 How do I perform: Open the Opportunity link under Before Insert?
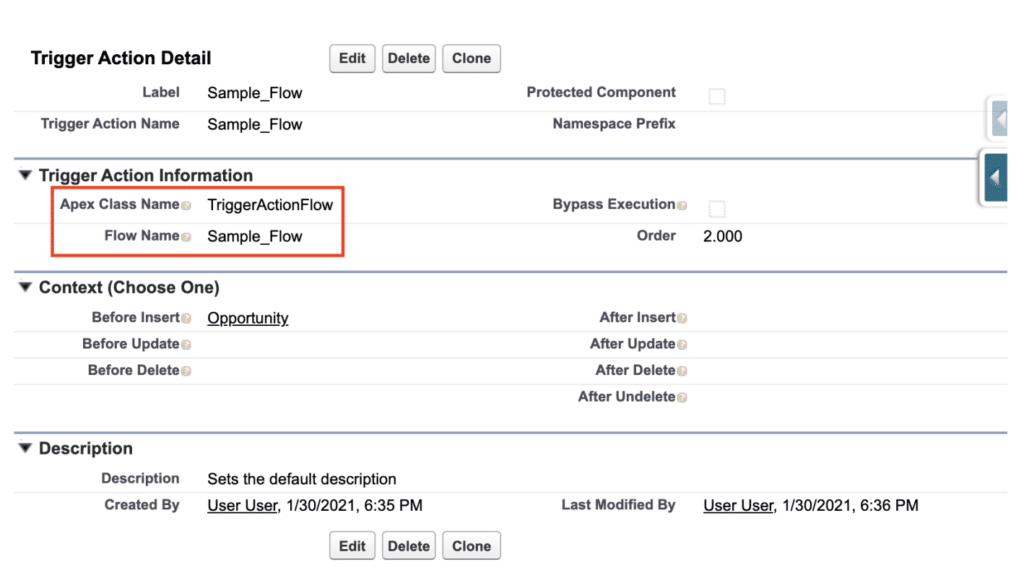pyautogui.click(x=246, y=318)
